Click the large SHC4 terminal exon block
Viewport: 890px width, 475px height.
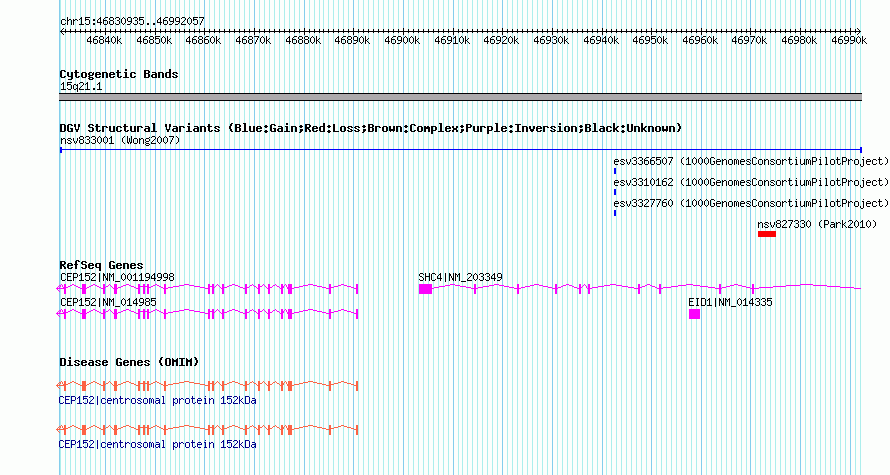(x=425, y=289)
